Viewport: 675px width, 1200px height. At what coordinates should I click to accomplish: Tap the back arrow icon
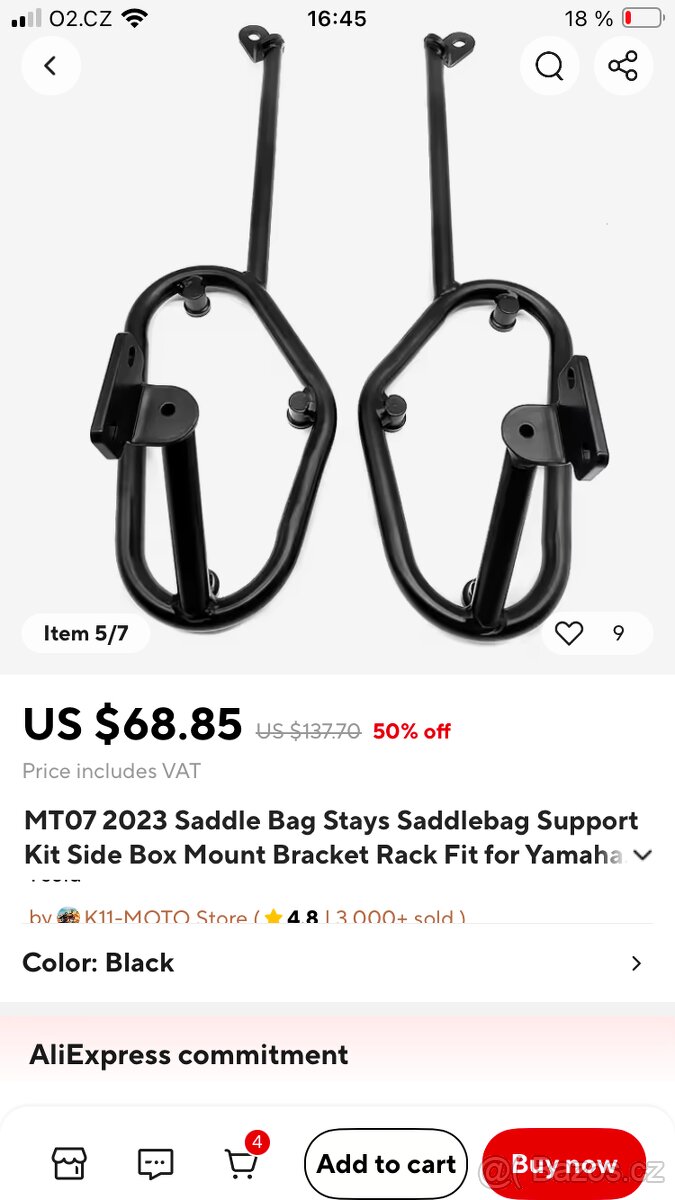tap(51, 66)
